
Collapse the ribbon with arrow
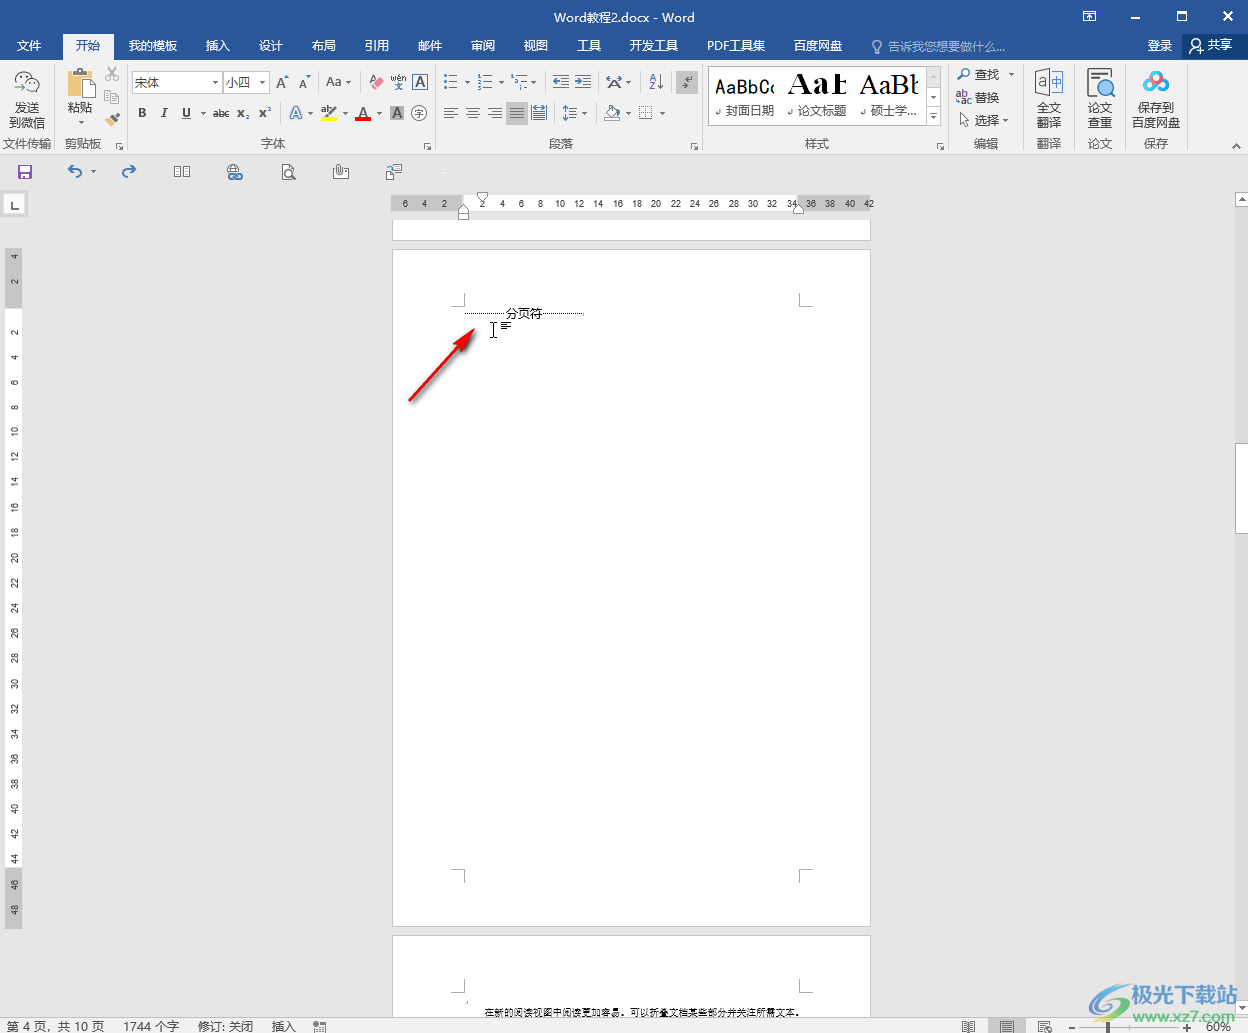(x=1236, y=146)
